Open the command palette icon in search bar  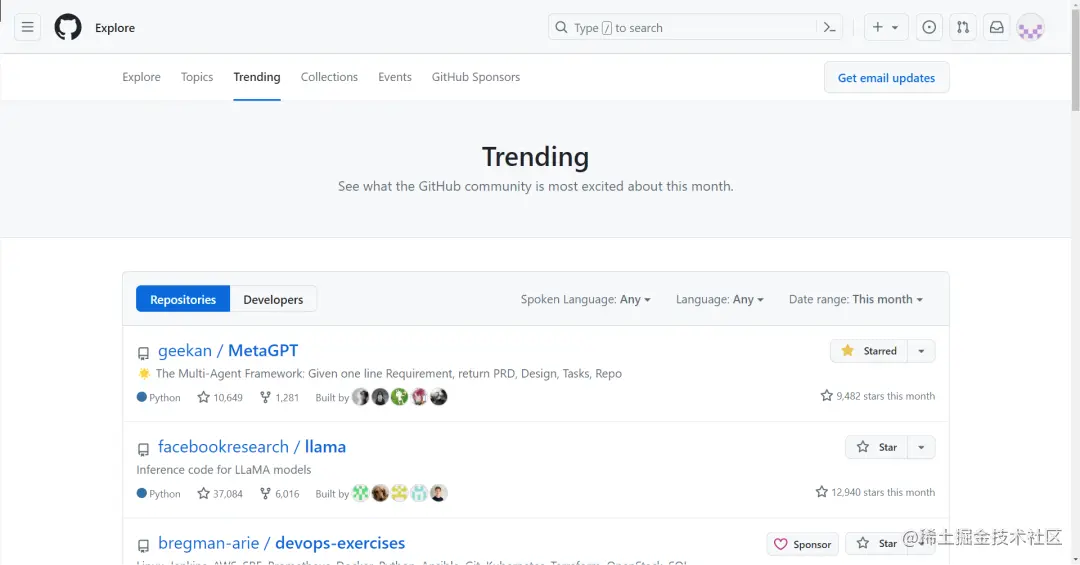829,28
